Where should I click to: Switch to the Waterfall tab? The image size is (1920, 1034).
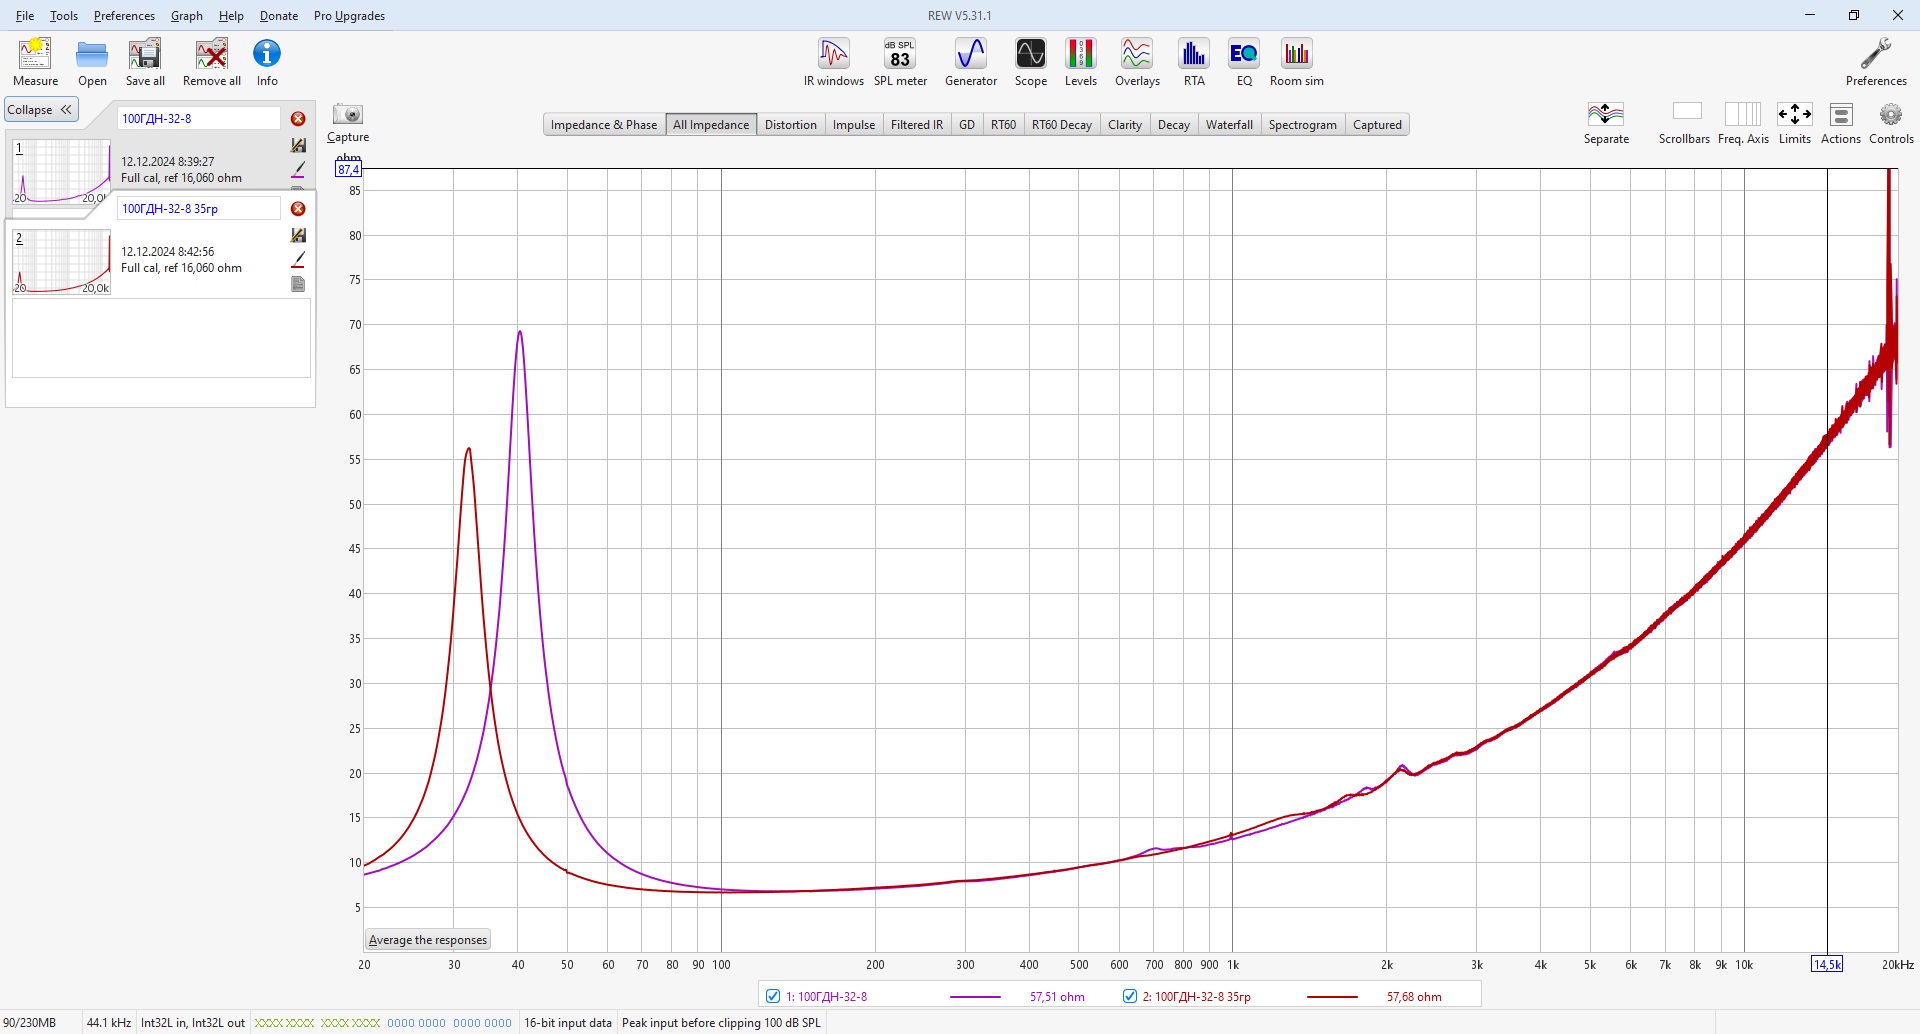coord(1229,125)
